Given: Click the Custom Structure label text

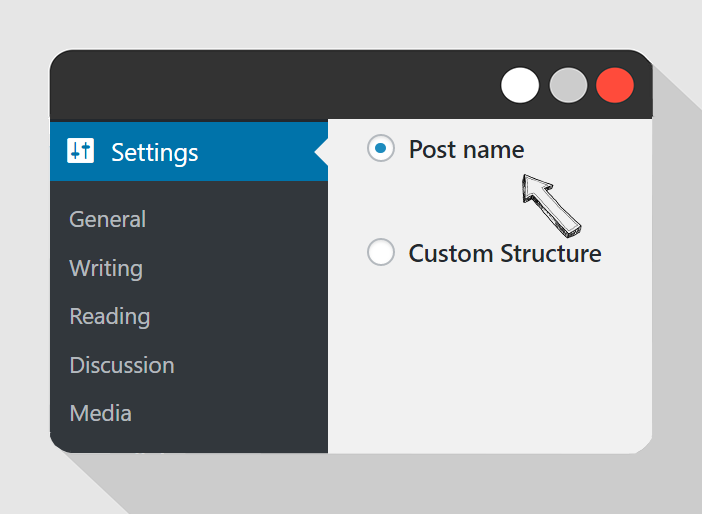Looking at the screenshot, I should pos(505,253).
